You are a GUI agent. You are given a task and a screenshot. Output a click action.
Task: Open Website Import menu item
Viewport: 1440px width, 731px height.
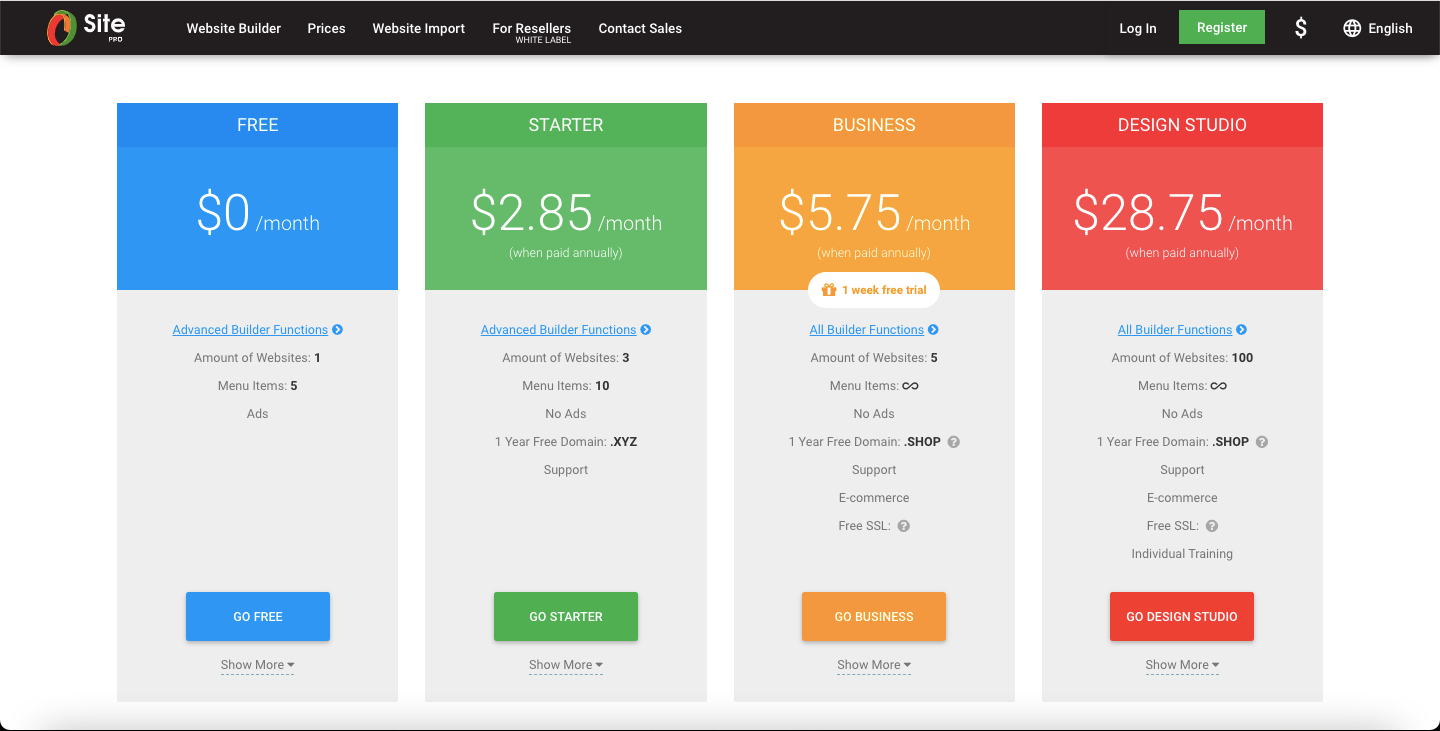[419, 28]
